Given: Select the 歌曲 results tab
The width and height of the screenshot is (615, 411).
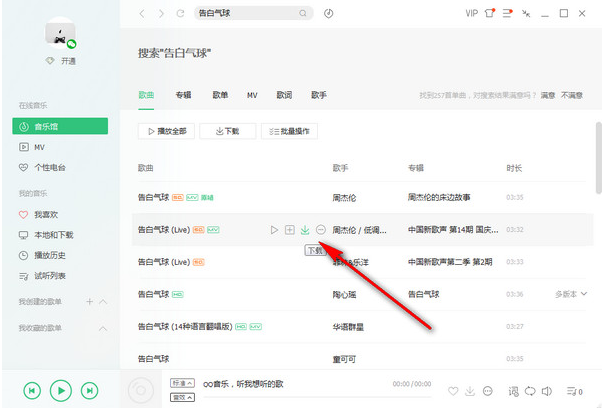Looking at the screenshot, I should click(146, 95).
